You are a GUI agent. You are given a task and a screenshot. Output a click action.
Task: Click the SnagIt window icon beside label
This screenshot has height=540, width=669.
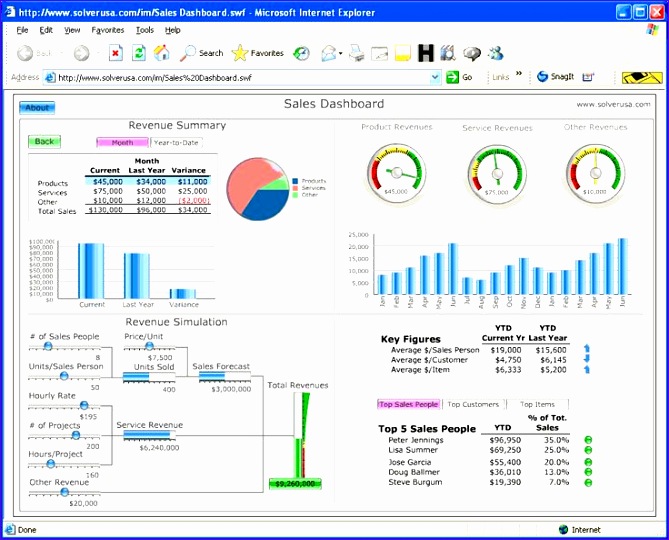588,77
